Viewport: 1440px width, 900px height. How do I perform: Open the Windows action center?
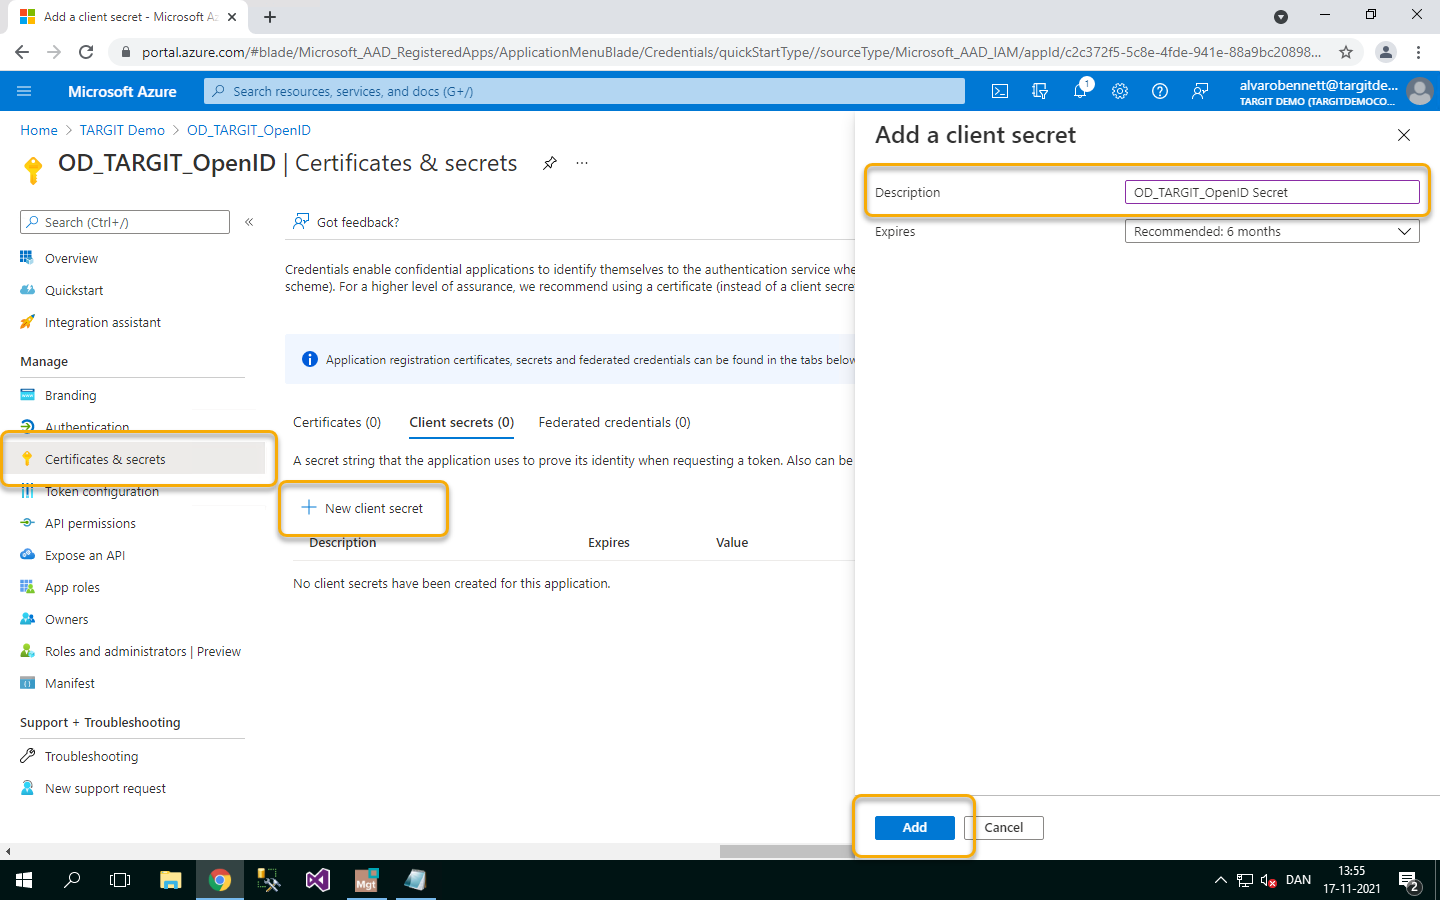coord(1409,881)
